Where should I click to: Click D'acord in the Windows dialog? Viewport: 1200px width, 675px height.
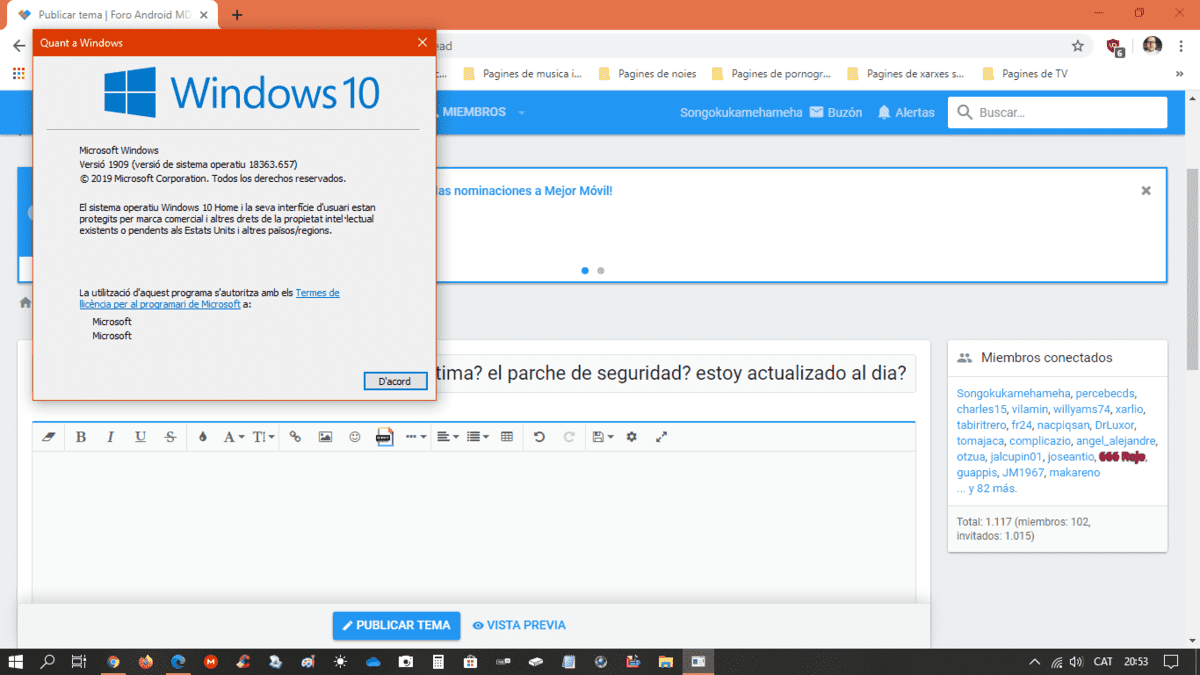(x=395, y=381)
